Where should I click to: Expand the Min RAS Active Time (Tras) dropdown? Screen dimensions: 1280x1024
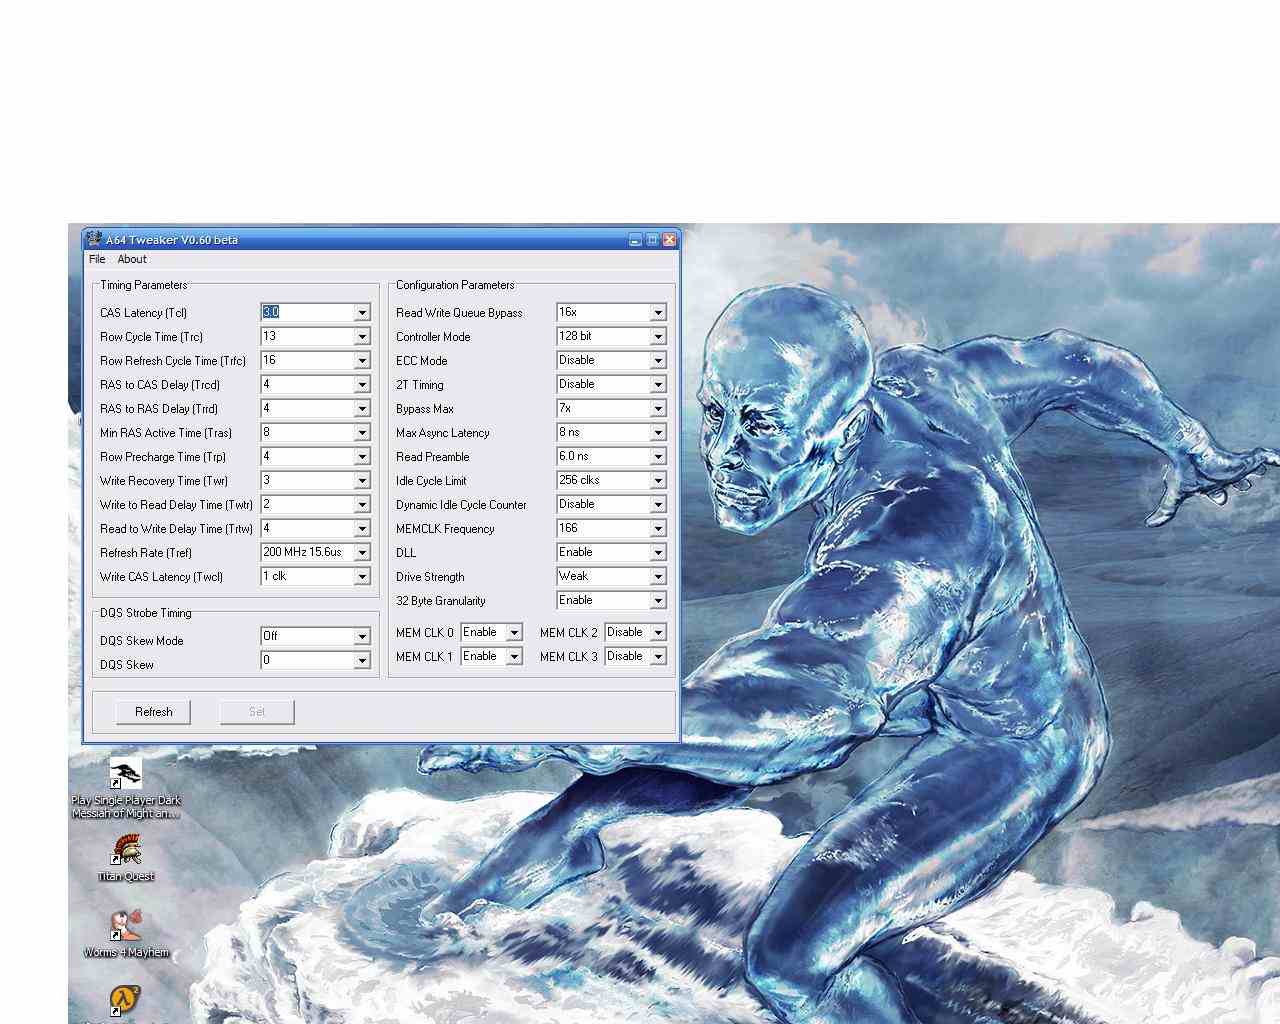tap(362, 433)
